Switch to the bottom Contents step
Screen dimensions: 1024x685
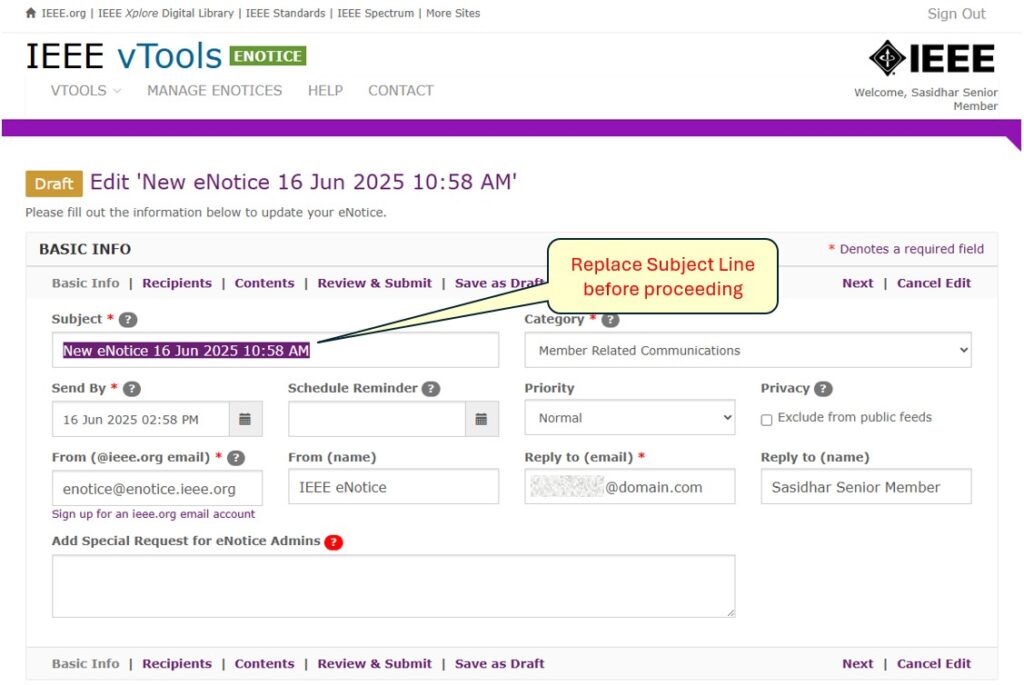pos(264,664)
